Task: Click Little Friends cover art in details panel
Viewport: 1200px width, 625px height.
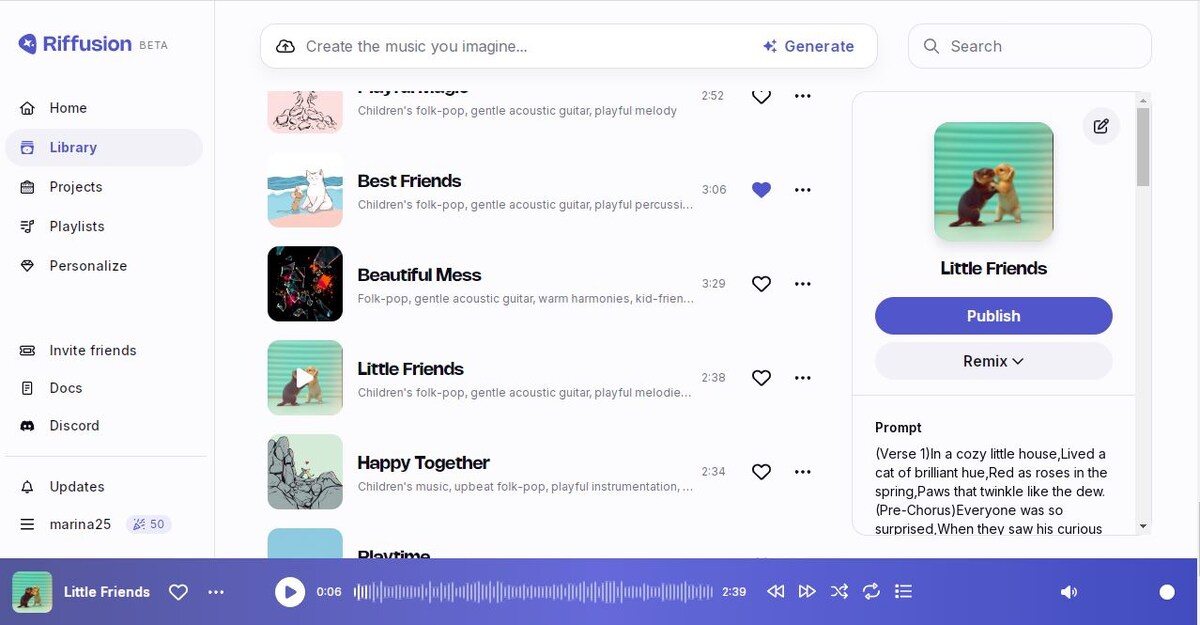Action: click(x=993, y=182)
